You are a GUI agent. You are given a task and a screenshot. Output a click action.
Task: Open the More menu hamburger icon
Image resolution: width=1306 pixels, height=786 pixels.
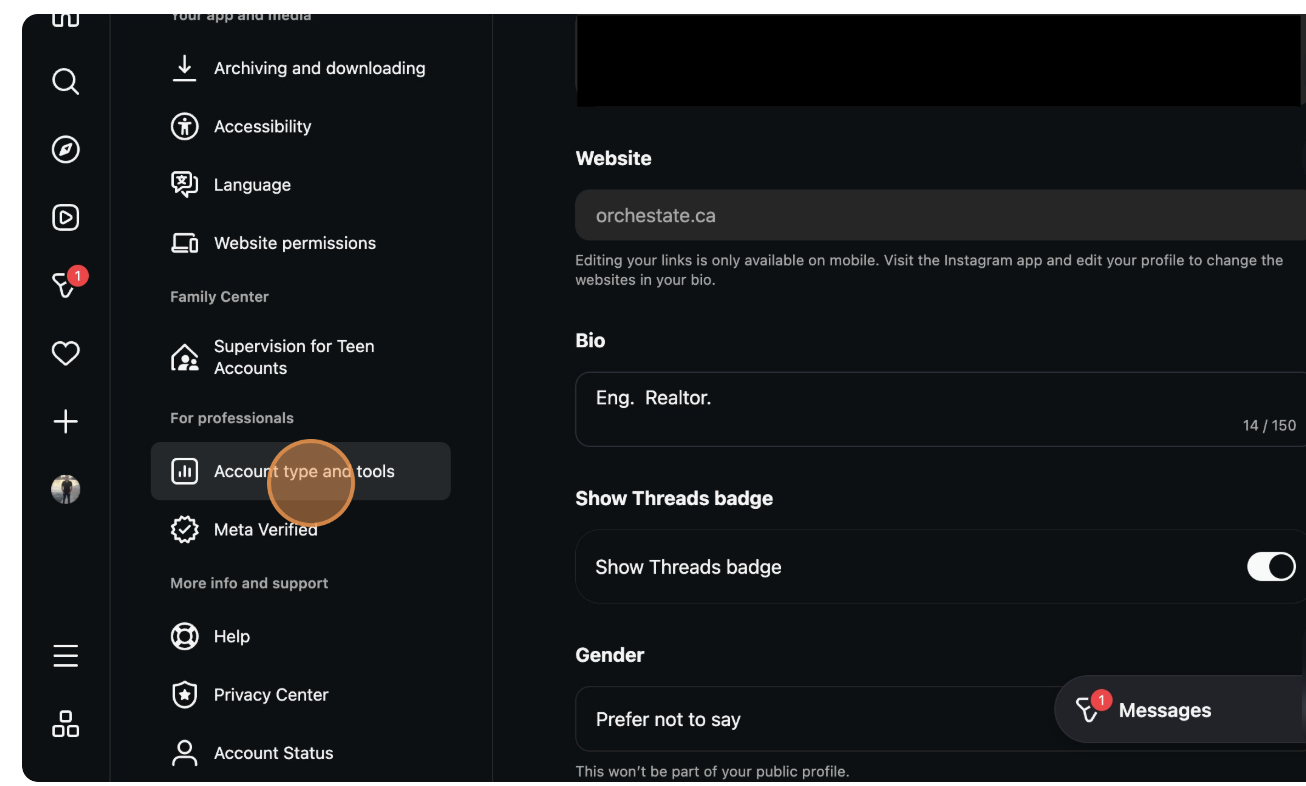[65, 656]
